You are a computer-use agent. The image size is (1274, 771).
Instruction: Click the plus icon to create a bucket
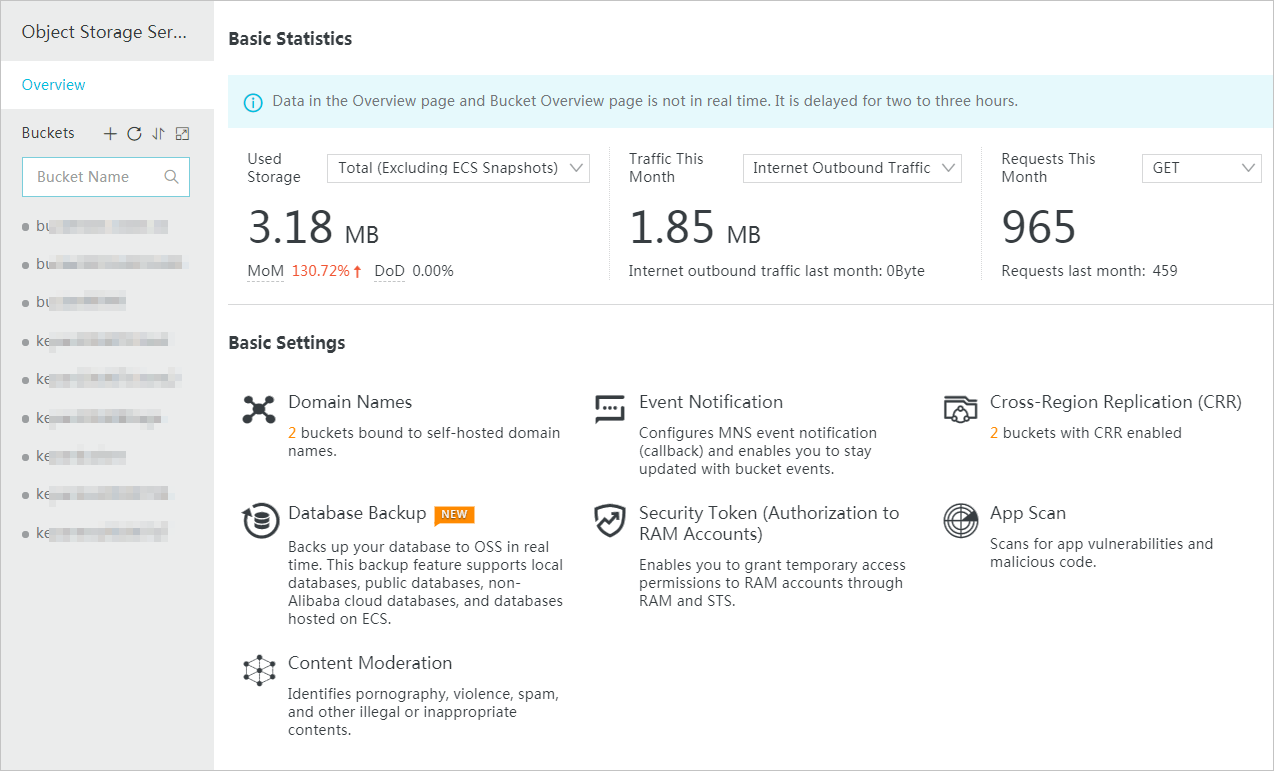pyautogui.click(x=110, y=133)
